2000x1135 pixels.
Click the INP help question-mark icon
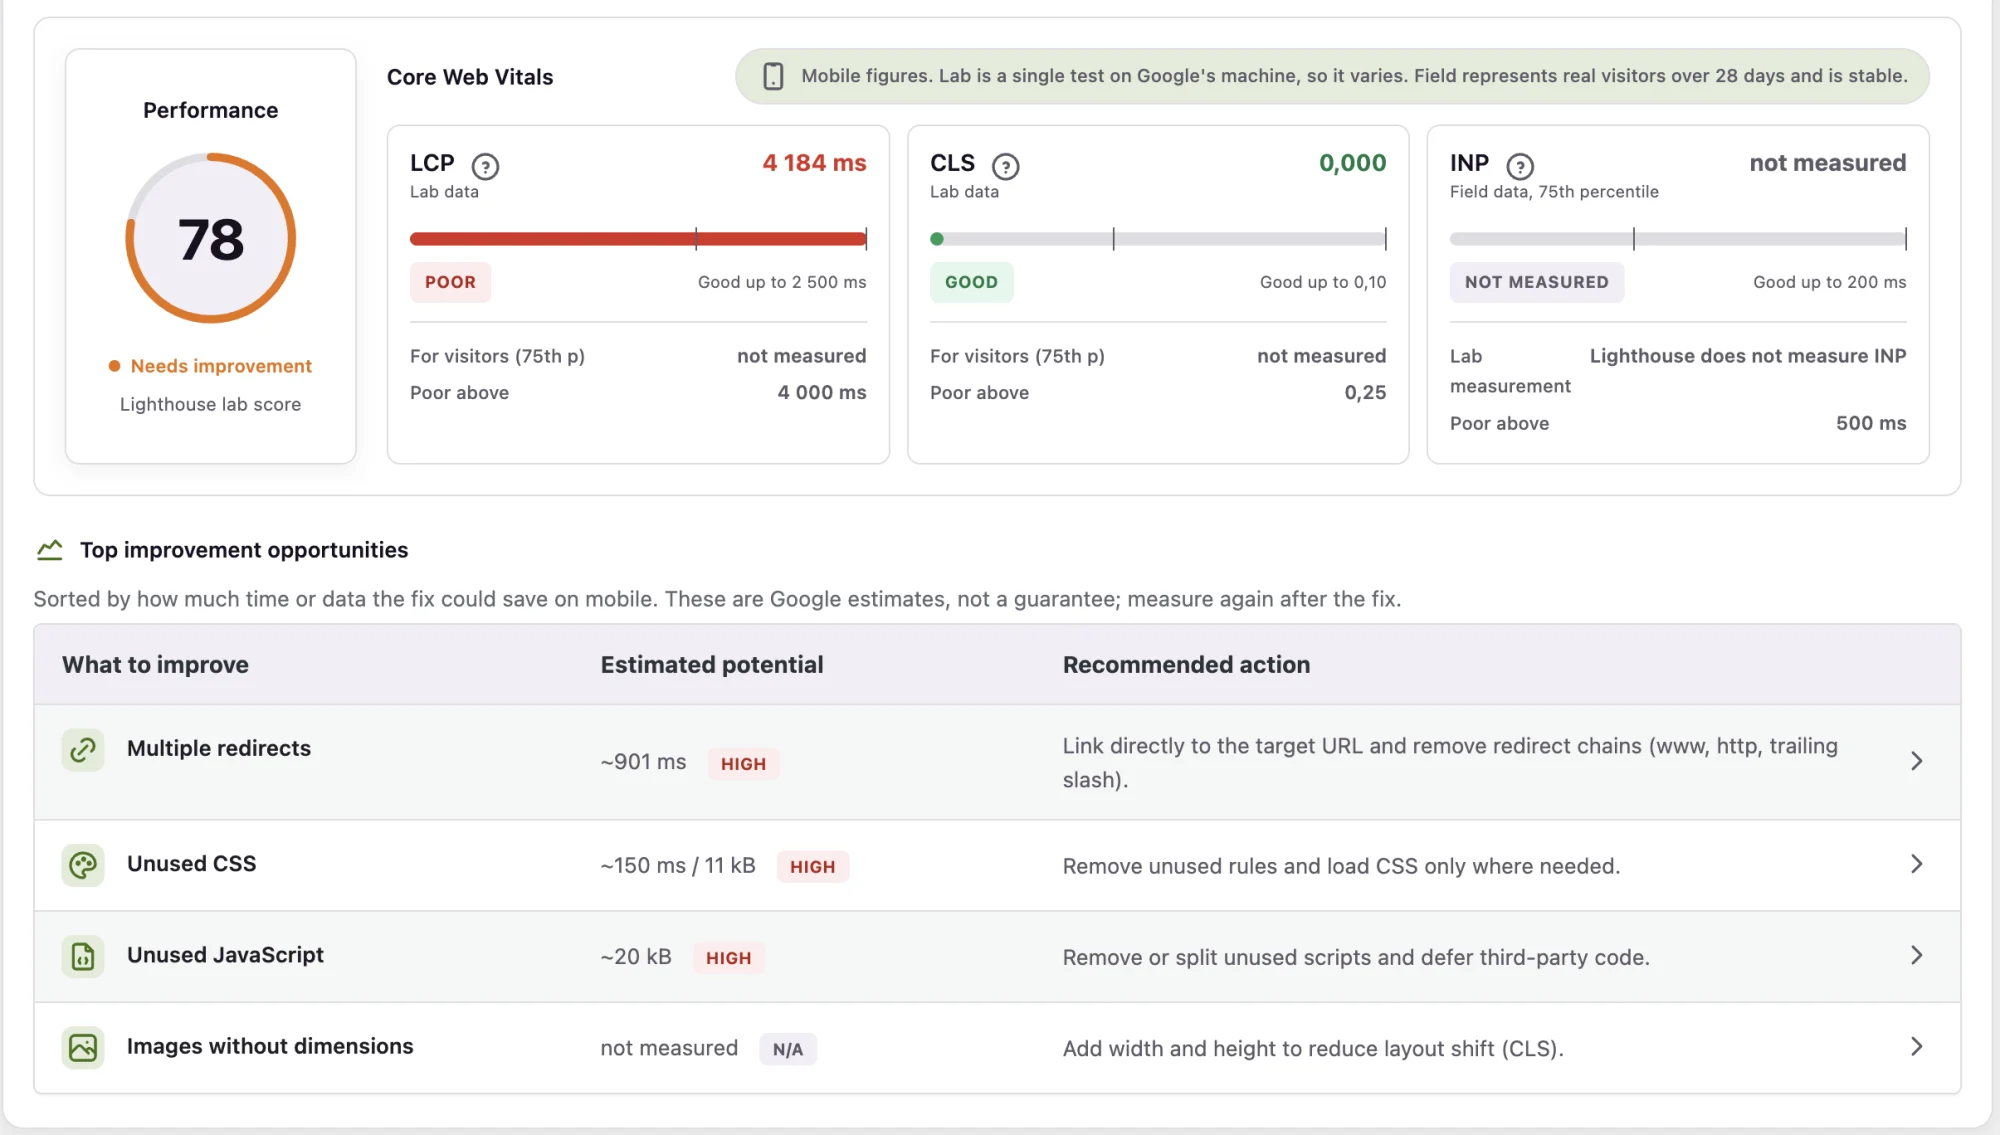(1520, 166)
